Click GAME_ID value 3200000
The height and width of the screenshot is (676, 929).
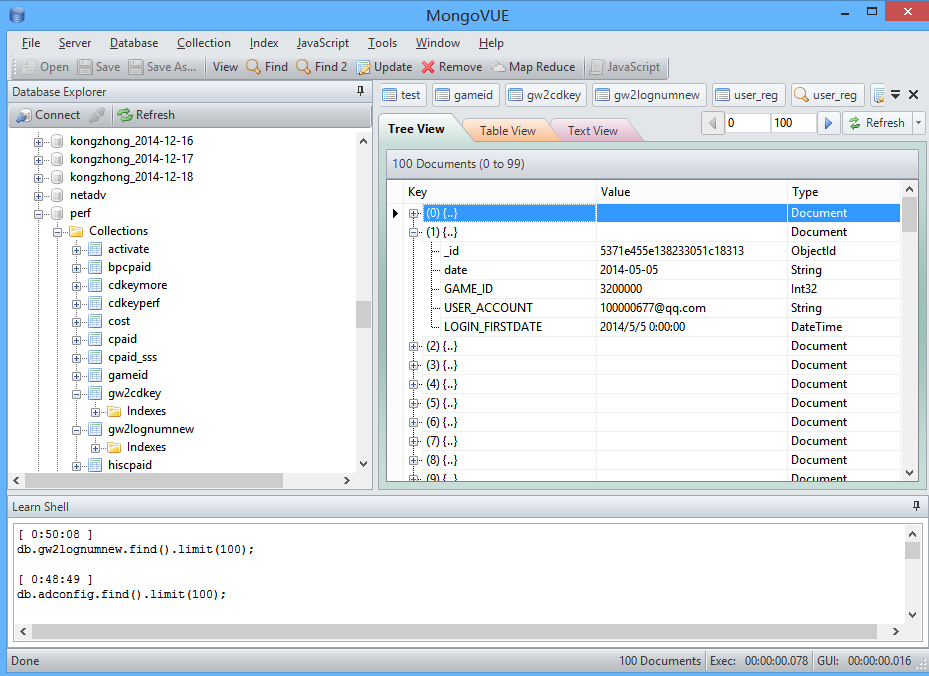[620, 289]
